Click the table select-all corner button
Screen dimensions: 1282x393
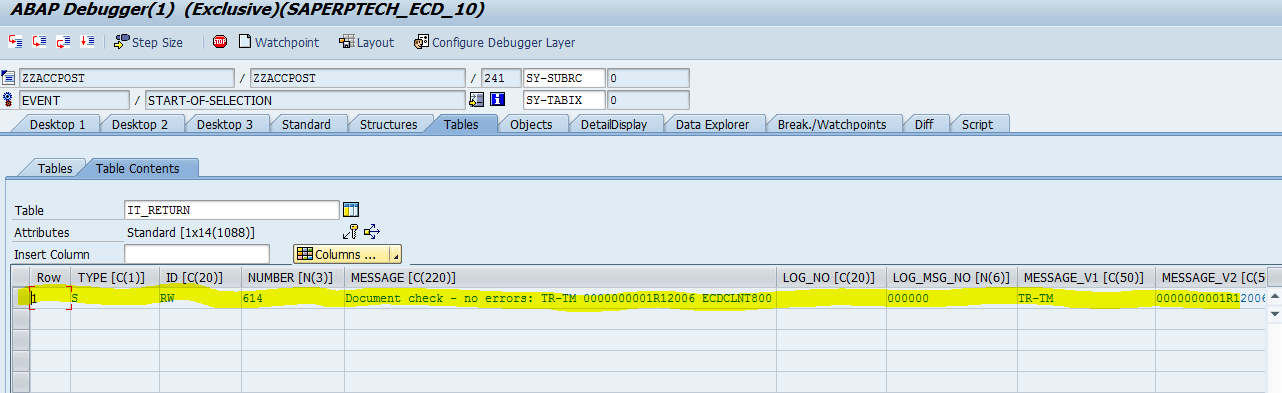20,277
